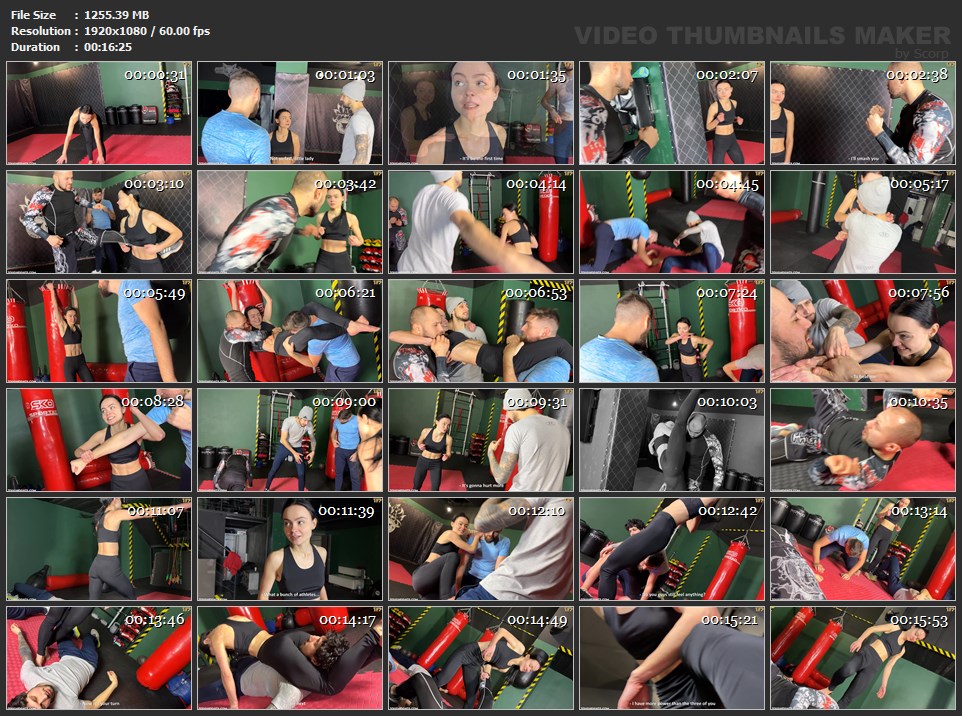Pick the frame at 00:08:28

click(99, 440)
